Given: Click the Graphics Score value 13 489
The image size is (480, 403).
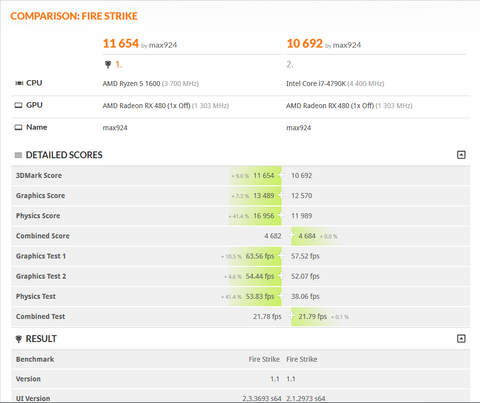Looking at the screenshot, I should [x=264, y=196].
